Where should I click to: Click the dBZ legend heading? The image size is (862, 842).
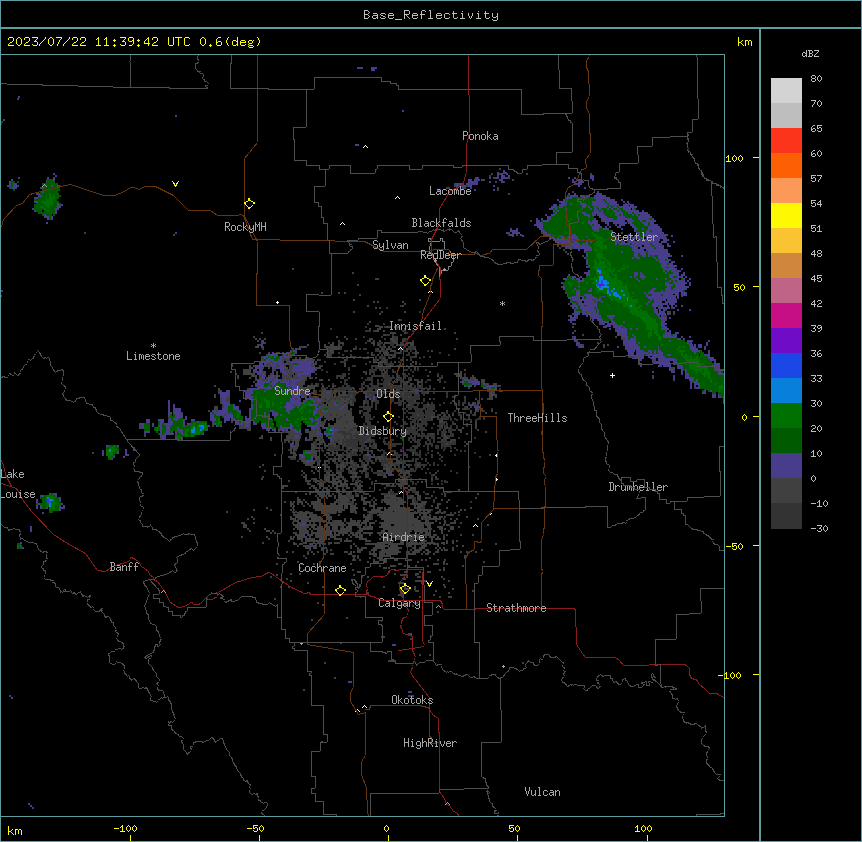[x=810, y=53]
